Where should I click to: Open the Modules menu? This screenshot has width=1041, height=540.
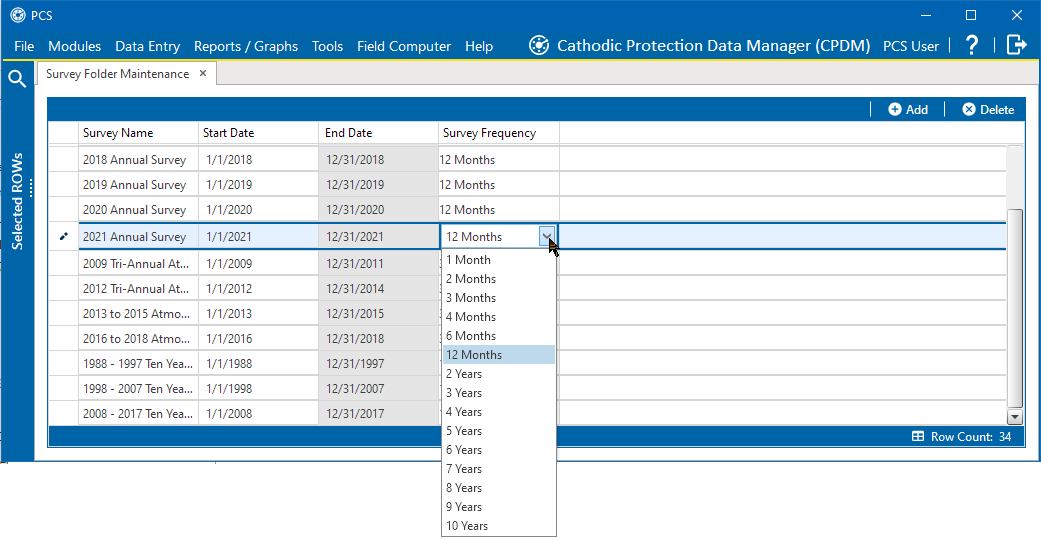74,46
